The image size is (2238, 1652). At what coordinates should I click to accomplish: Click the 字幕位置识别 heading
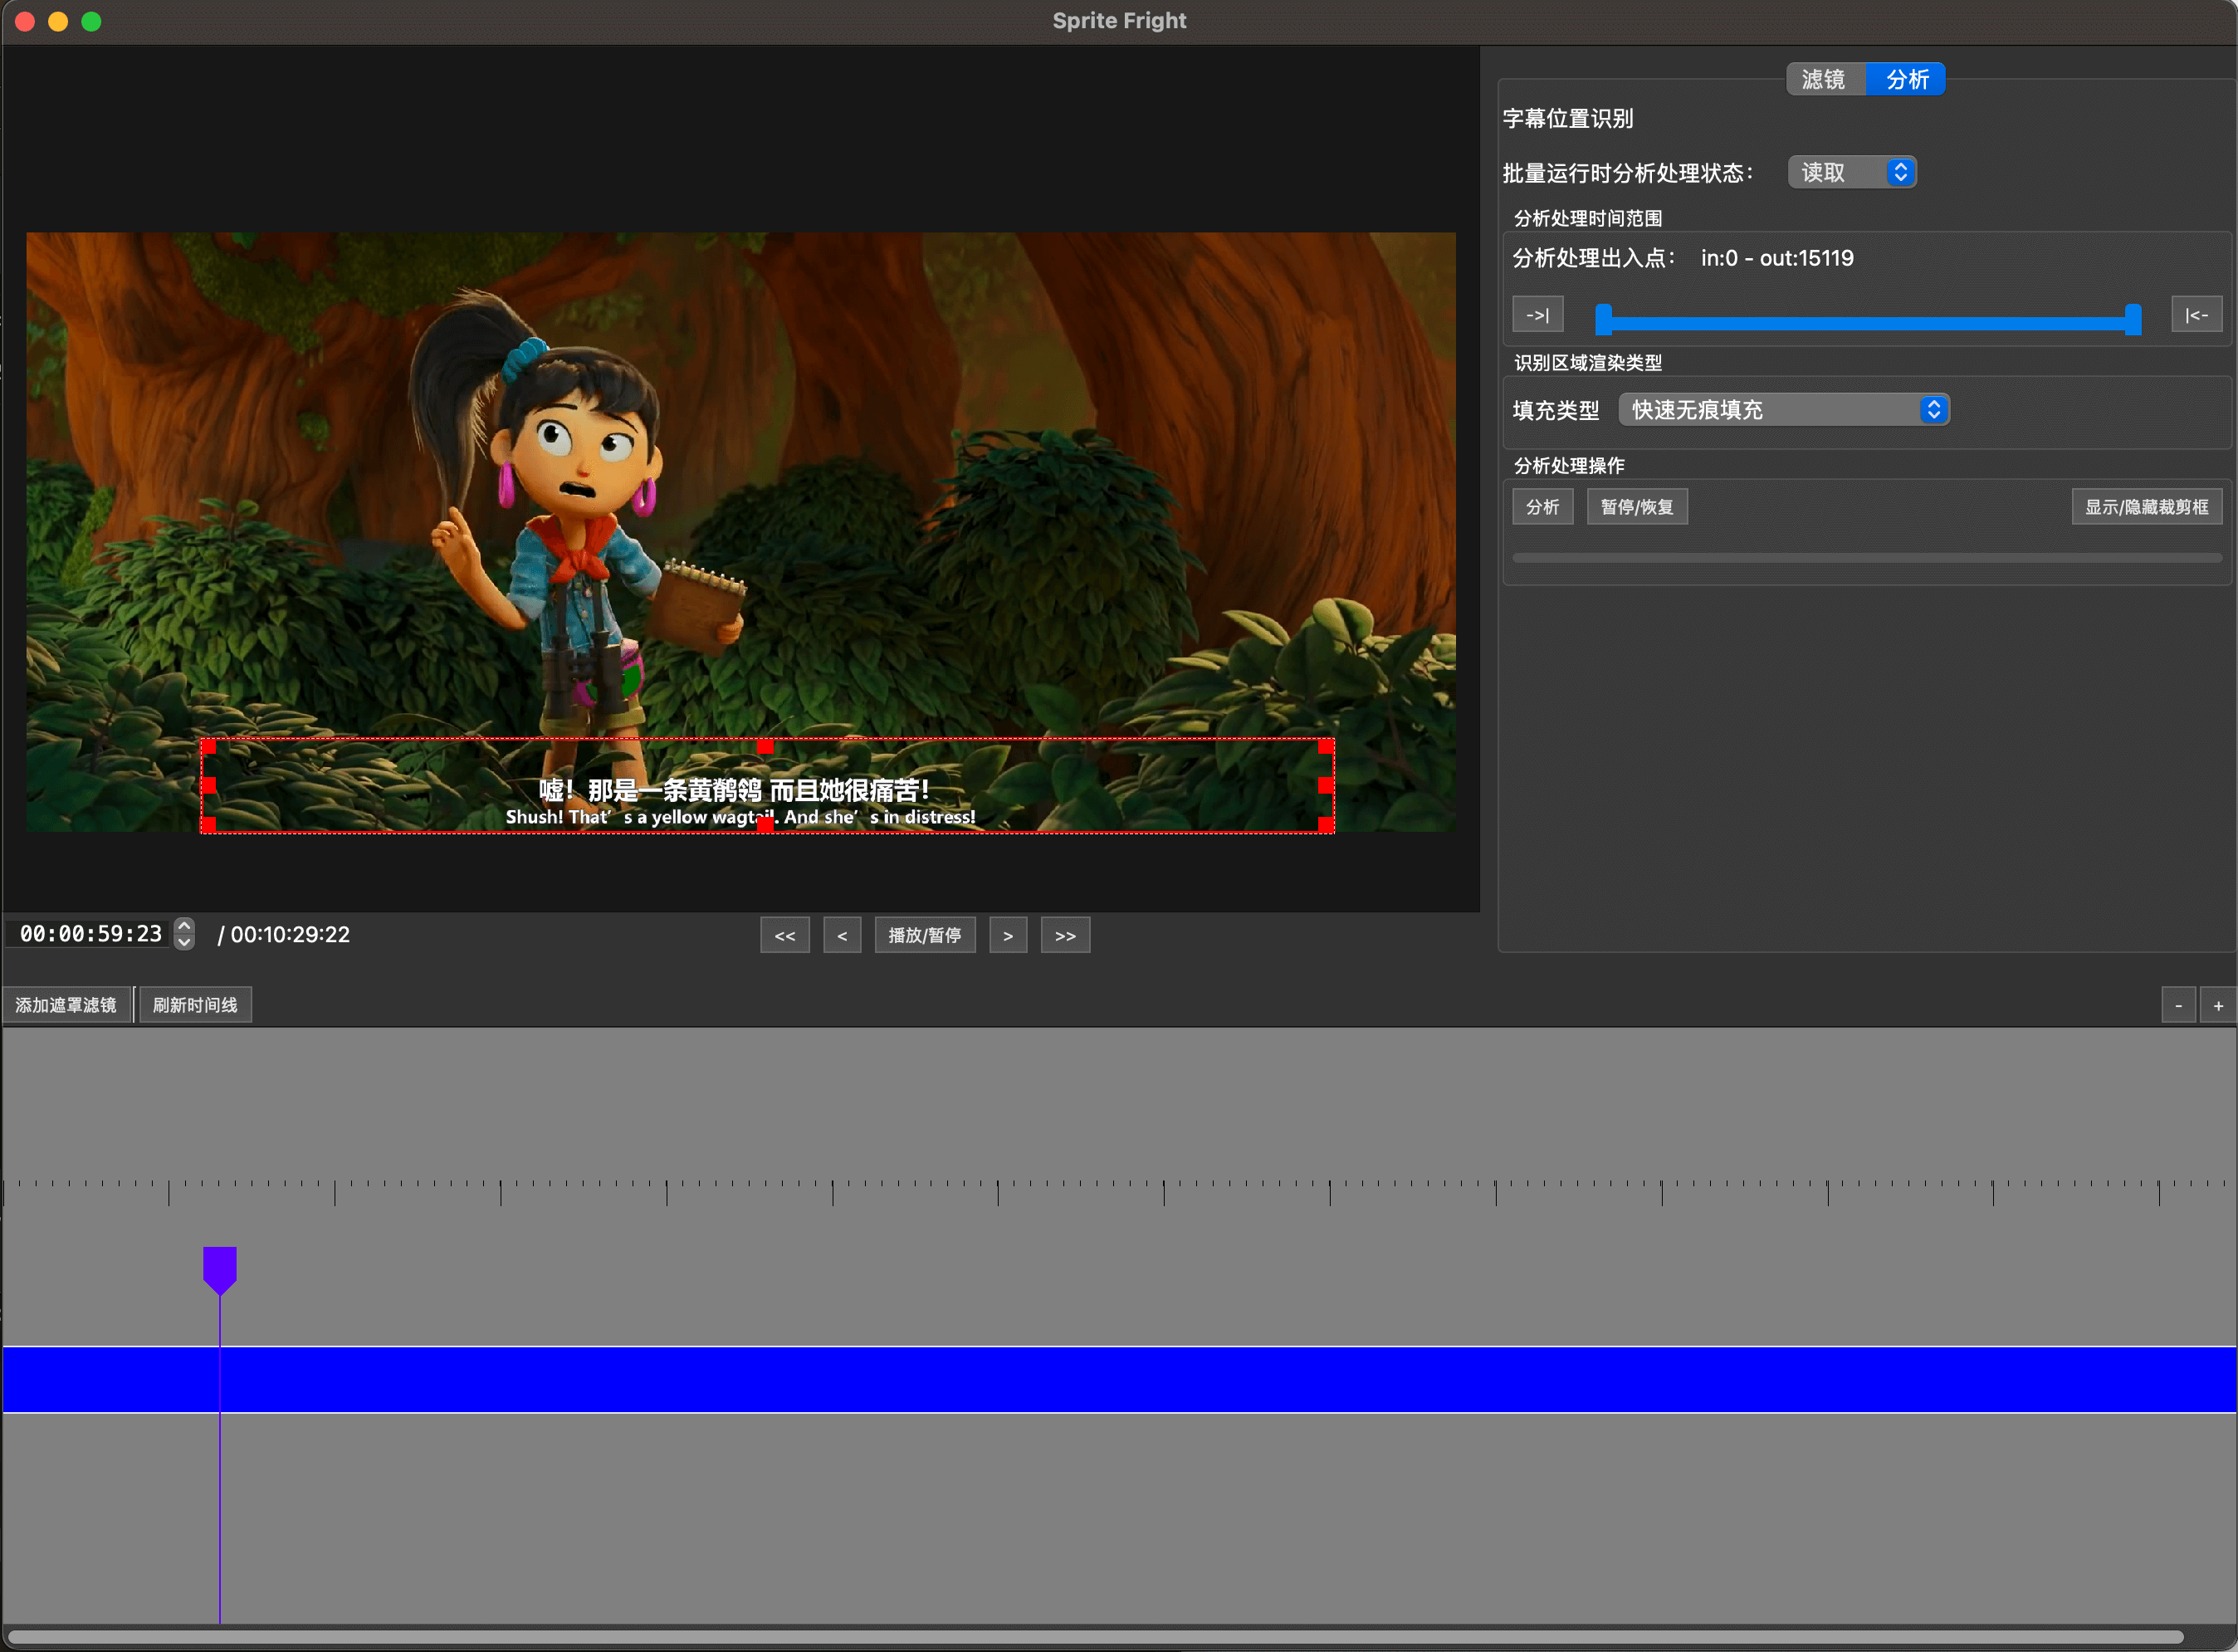click(1568, 118)
